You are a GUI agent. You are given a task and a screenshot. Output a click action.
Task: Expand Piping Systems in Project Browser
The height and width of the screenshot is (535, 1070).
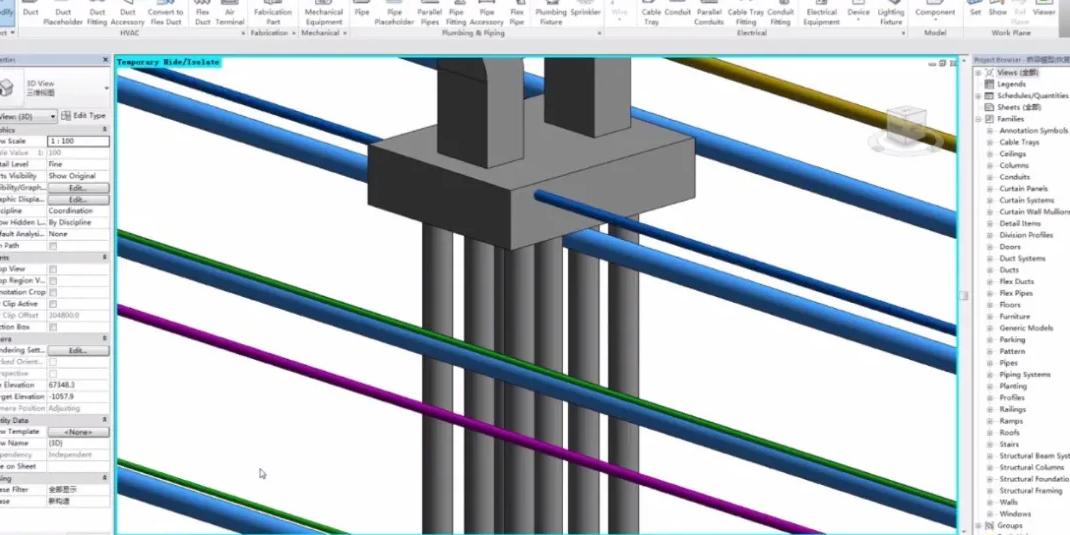point(990,375)
